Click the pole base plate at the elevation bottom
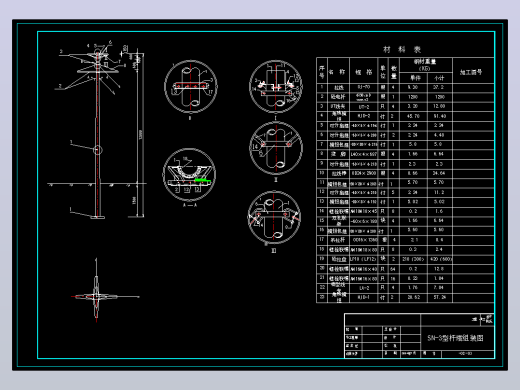 [98, 217]
